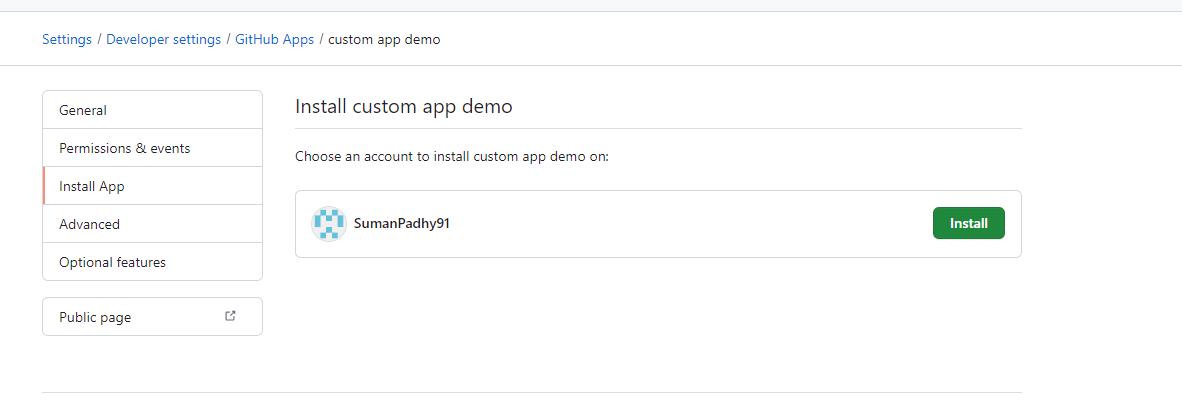Click slash separator after Settings breadcrumb
This screenshot has height=412, width=1182.
point(99,39)
